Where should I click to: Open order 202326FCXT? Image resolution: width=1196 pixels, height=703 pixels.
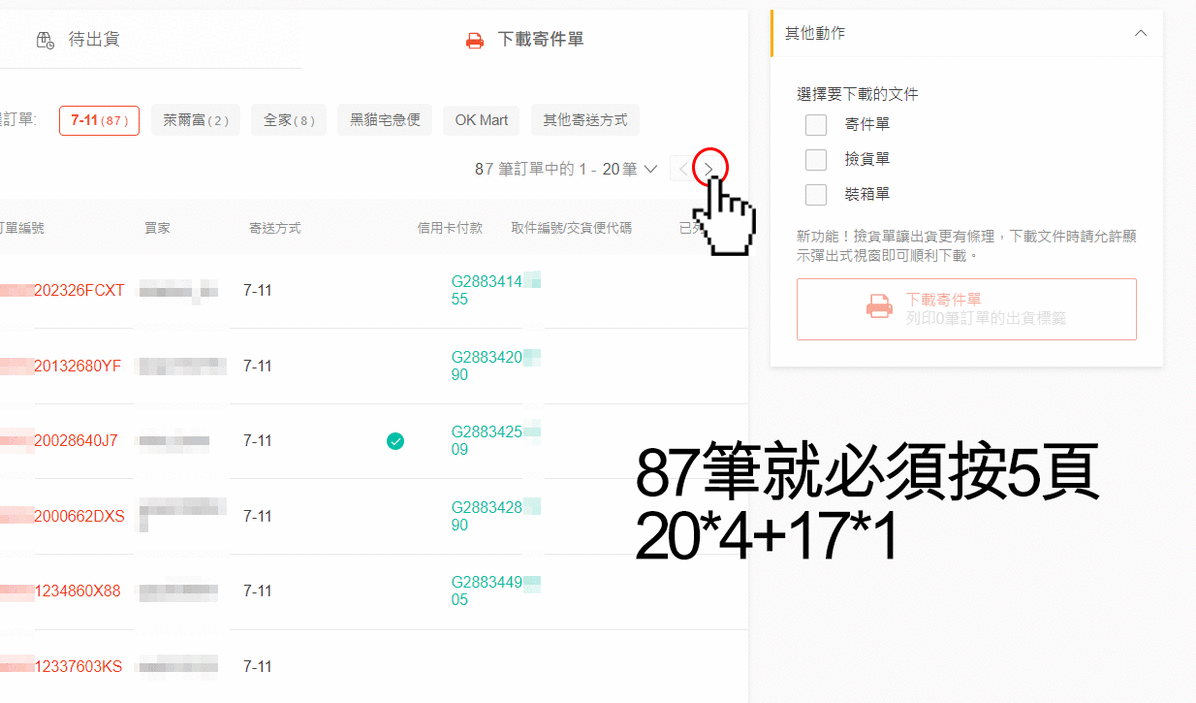tap(79, 291)
